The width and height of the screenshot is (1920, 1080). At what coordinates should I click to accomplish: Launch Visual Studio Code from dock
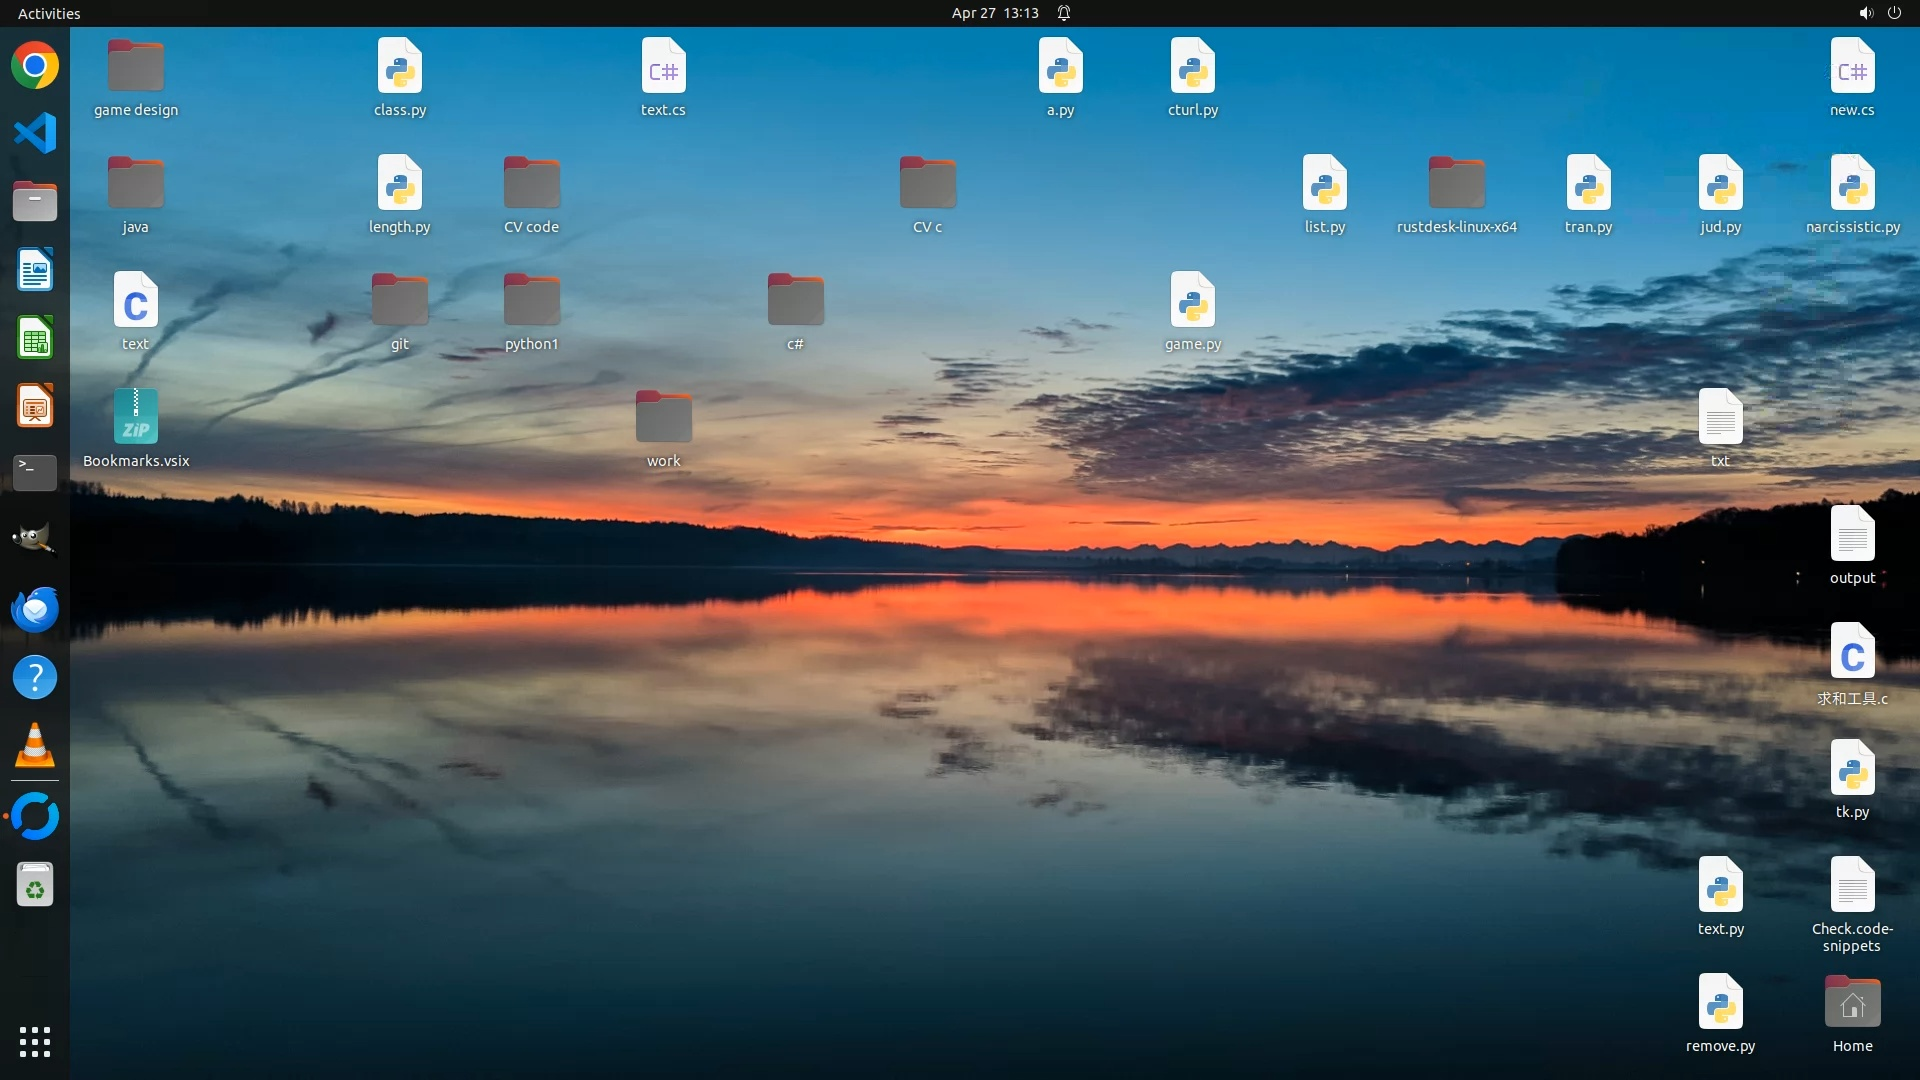tap(35, 133)
